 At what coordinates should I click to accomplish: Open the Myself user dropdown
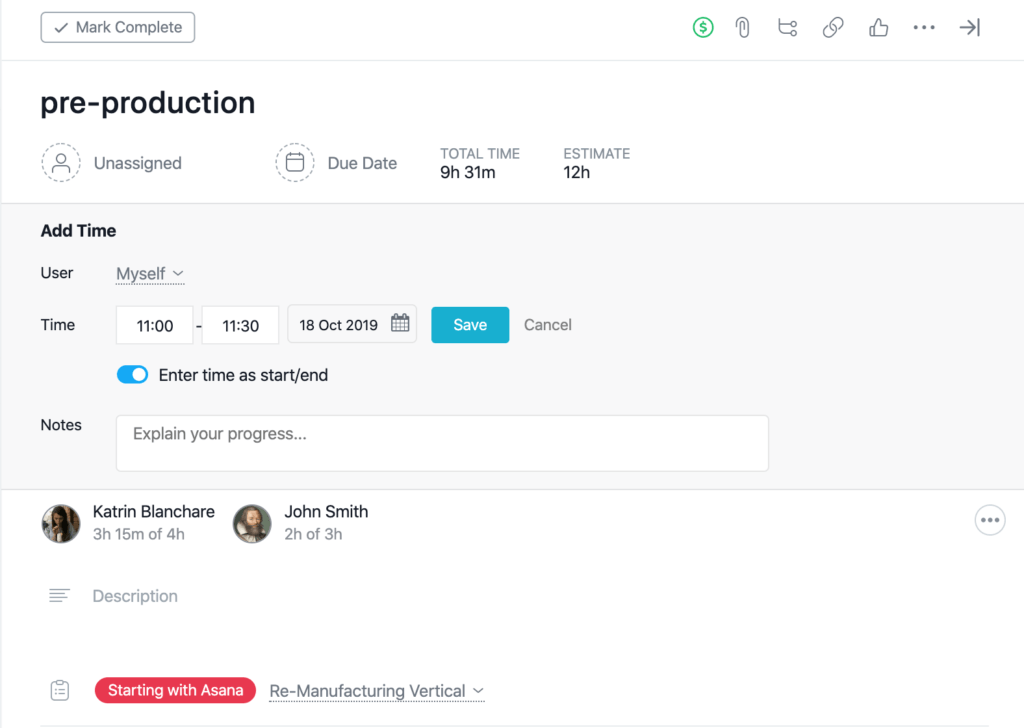(150, 273)
